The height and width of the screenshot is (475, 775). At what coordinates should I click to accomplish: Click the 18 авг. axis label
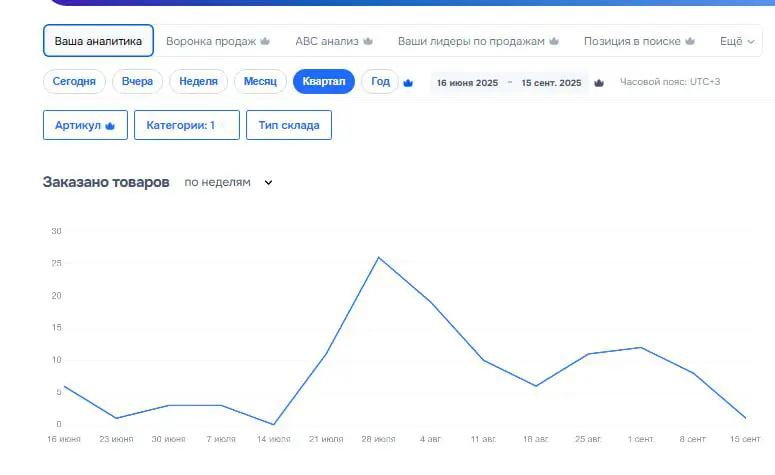(x=536, y=439)
